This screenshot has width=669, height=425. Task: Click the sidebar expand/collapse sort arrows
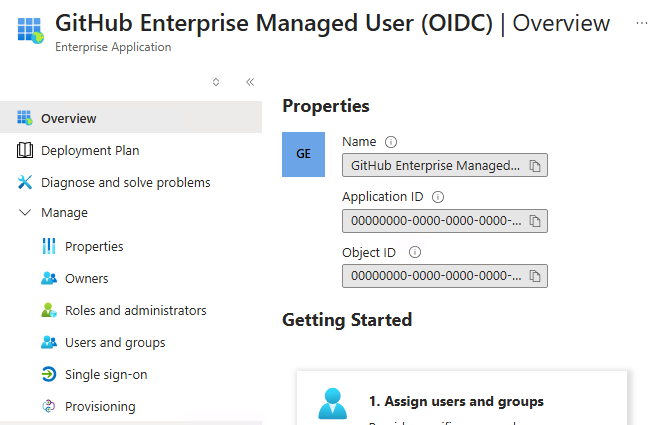pyautogui.click(x=216, y=82)
